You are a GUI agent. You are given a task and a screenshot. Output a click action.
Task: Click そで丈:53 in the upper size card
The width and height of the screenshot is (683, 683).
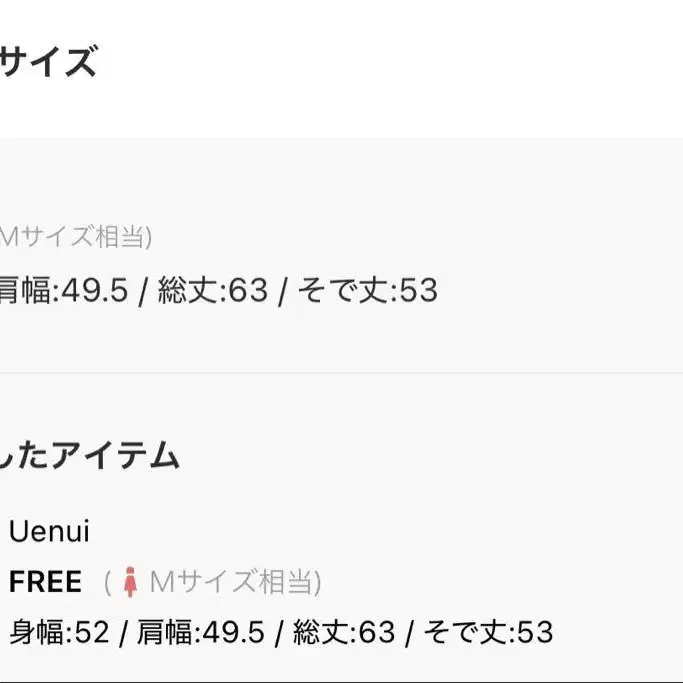(368, 291)
